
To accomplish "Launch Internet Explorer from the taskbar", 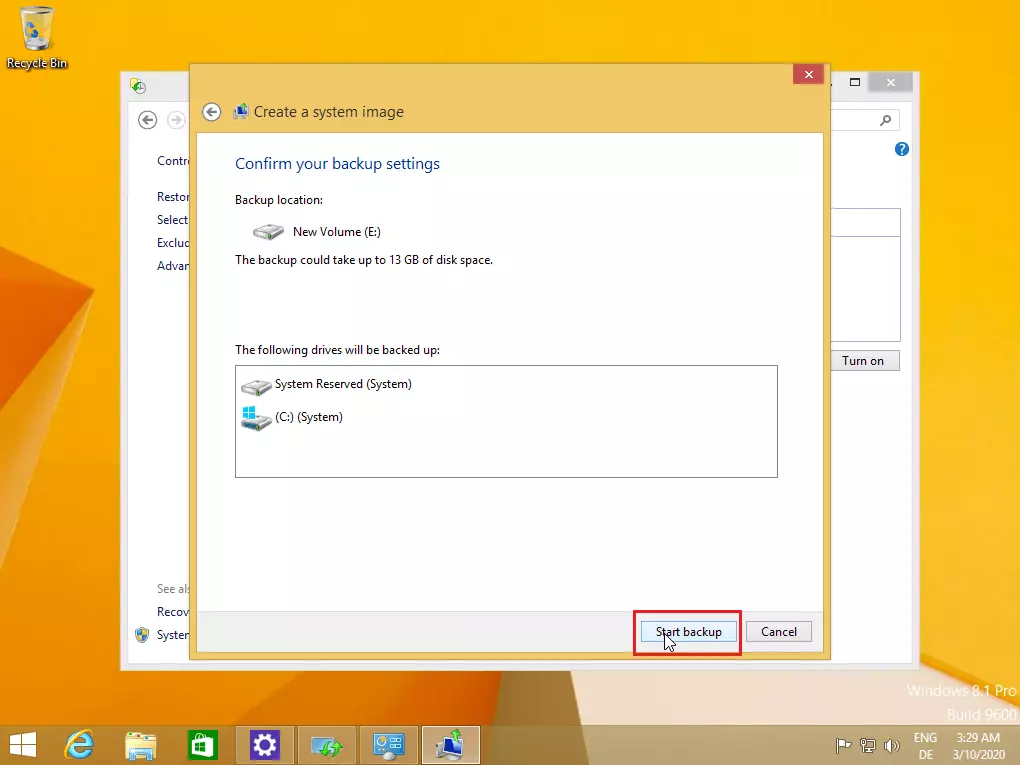I will tap(79, 745).
